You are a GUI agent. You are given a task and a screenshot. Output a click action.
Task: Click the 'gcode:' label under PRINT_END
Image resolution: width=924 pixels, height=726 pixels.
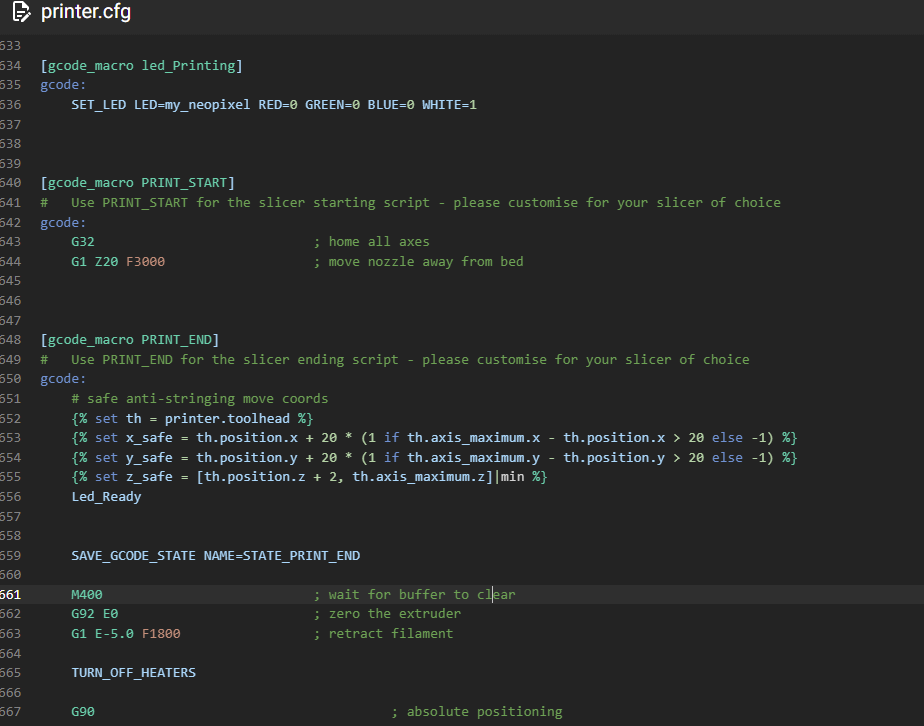tap(63, 379)
